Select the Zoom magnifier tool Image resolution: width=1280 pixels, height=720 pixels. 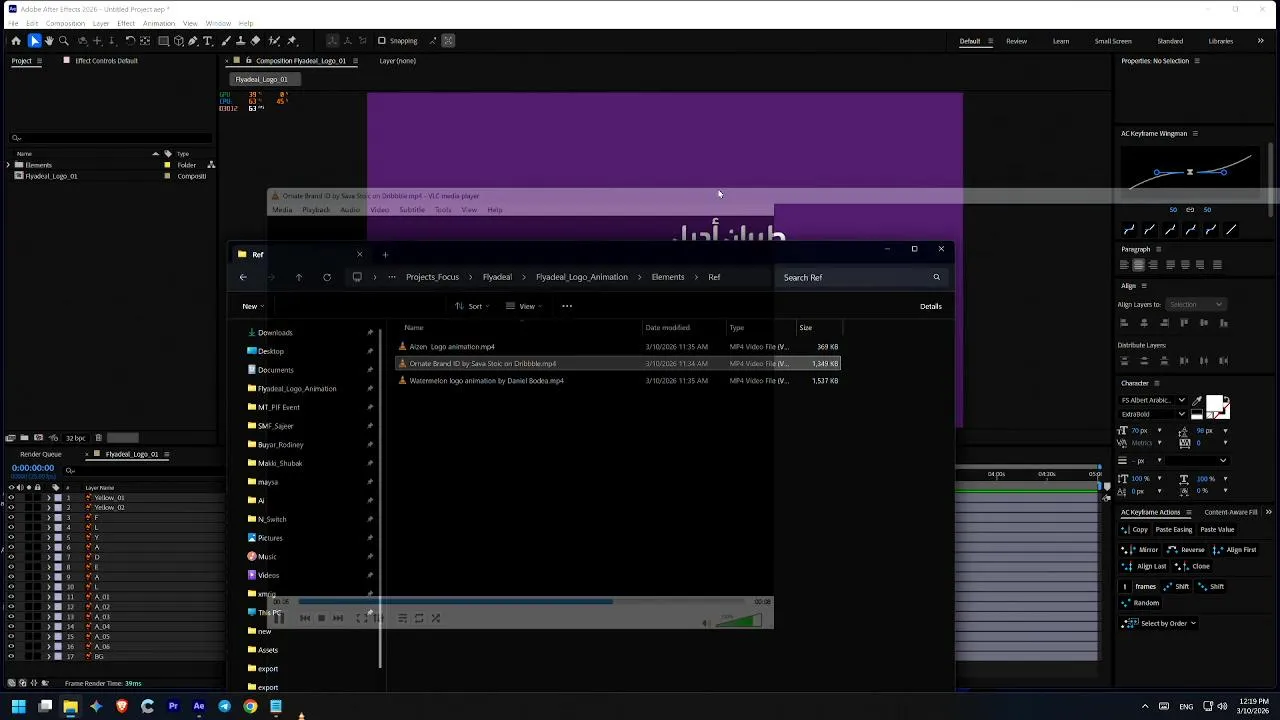(64, 41)
